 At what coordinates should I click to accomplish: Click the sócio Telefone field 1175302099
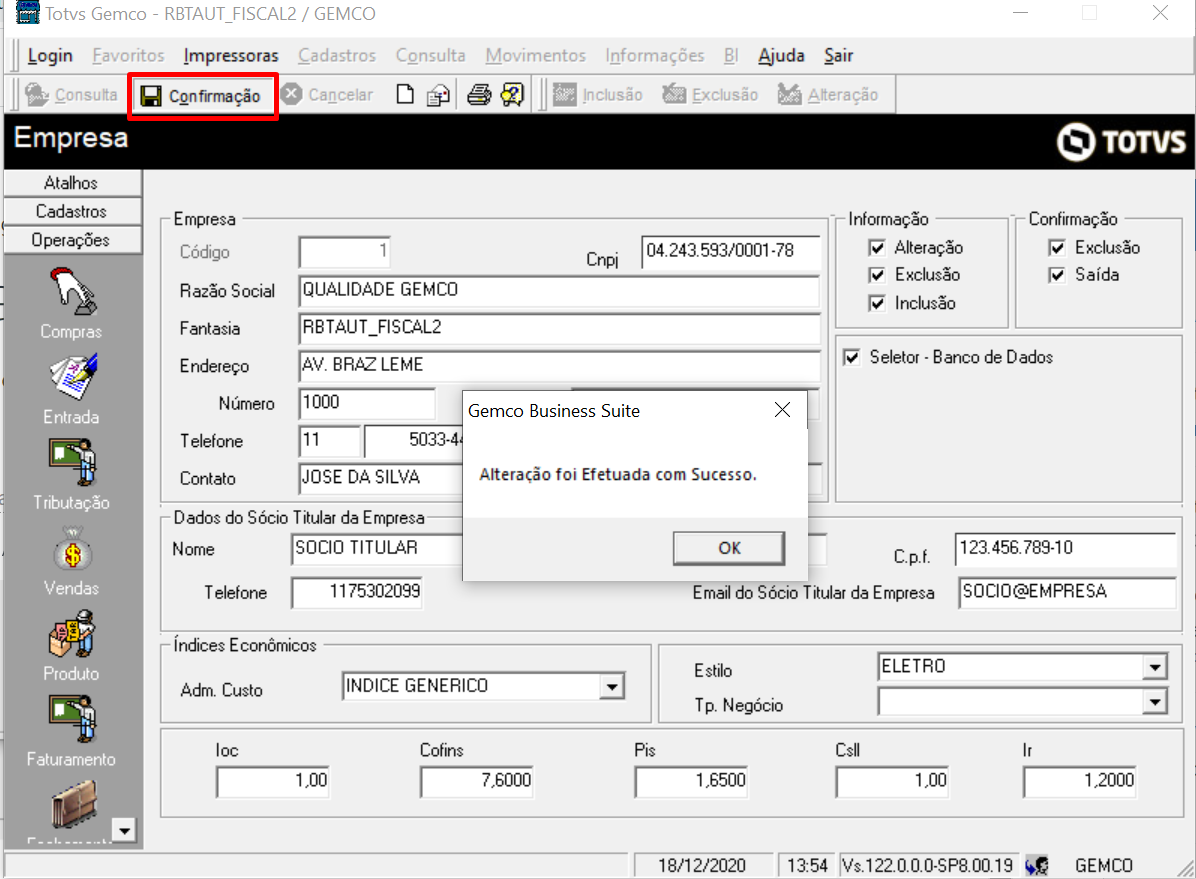coord(357,593)
